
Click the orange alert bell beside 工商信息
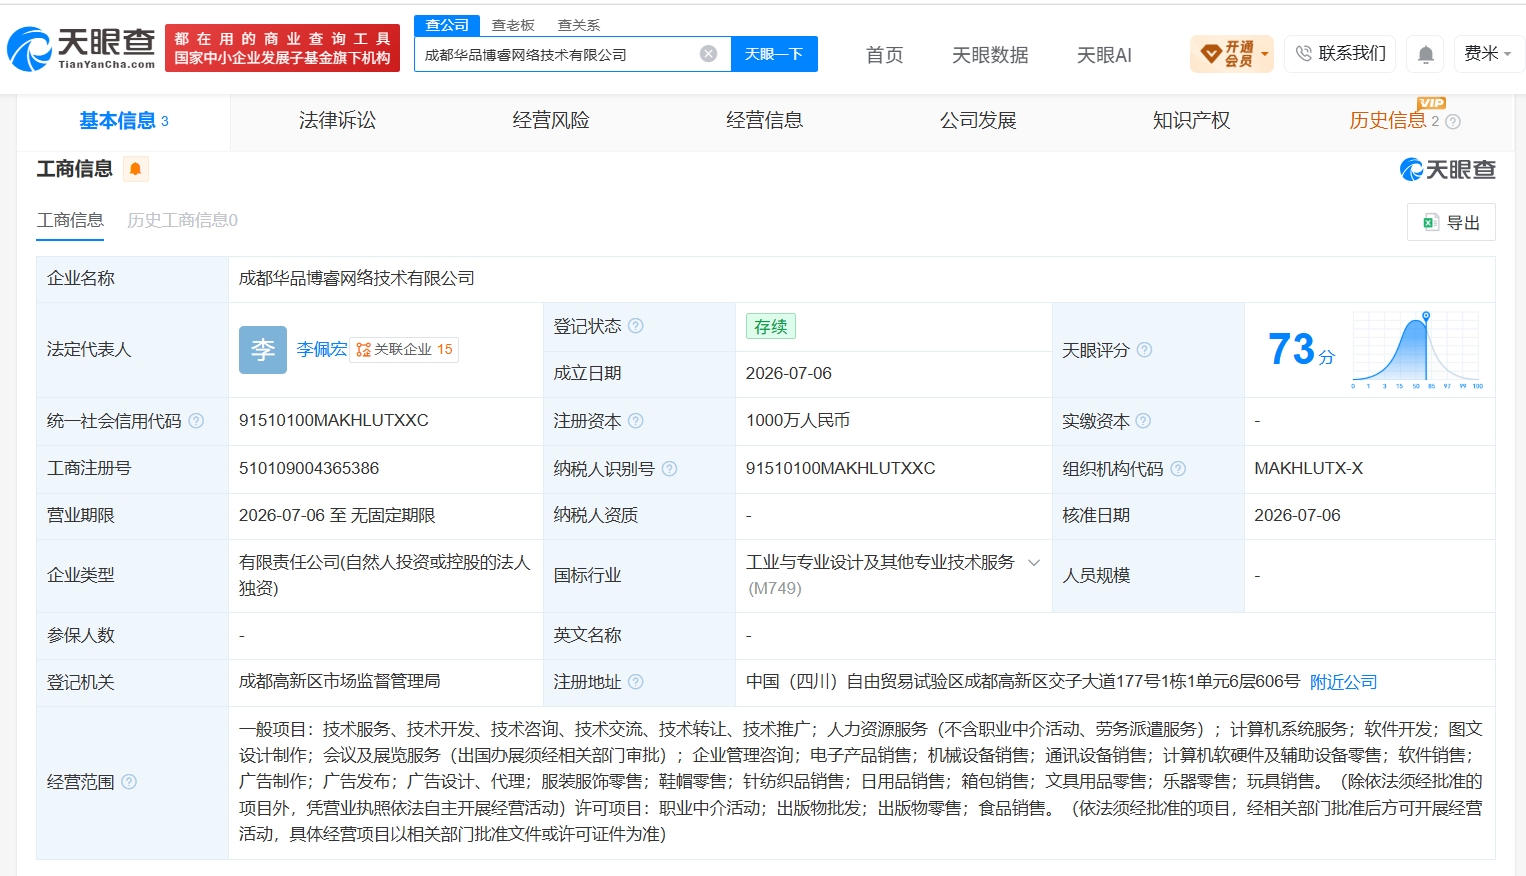136,169
